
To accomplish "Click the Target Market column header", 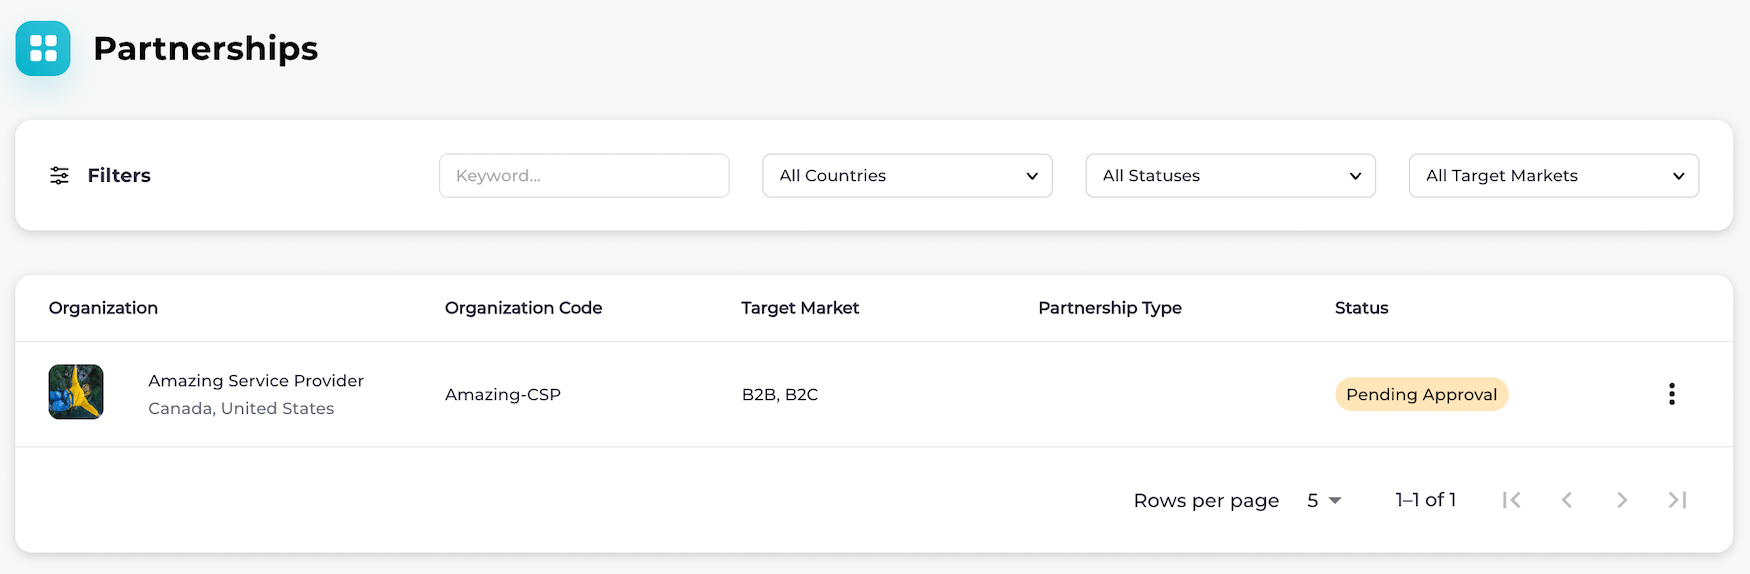I will point(800,308).
